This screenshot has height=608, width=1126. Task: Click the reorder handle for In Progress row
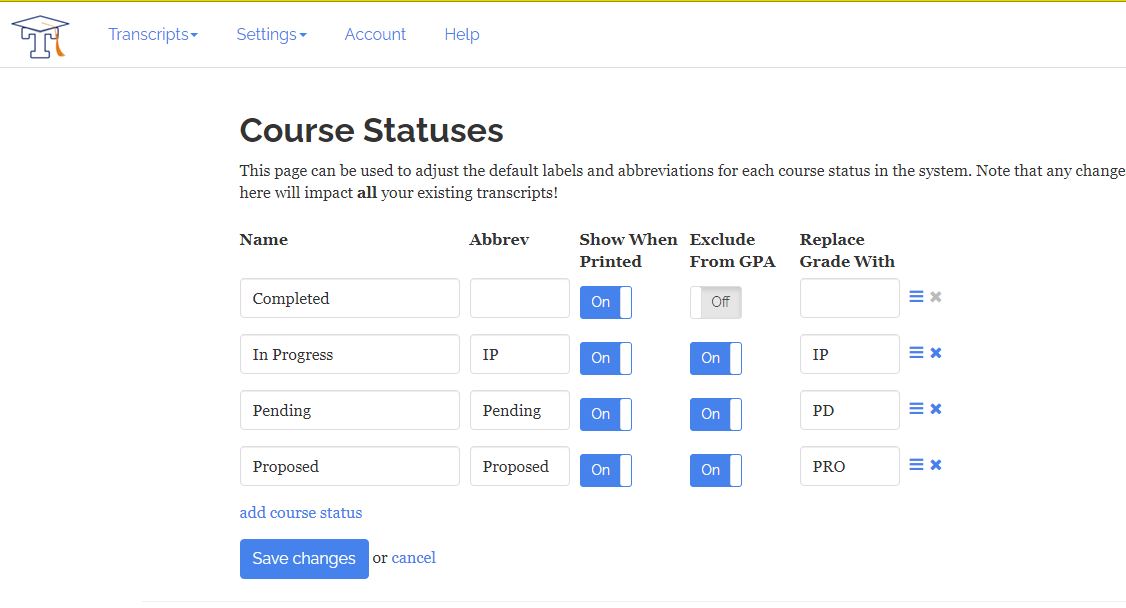coord(916,353)
